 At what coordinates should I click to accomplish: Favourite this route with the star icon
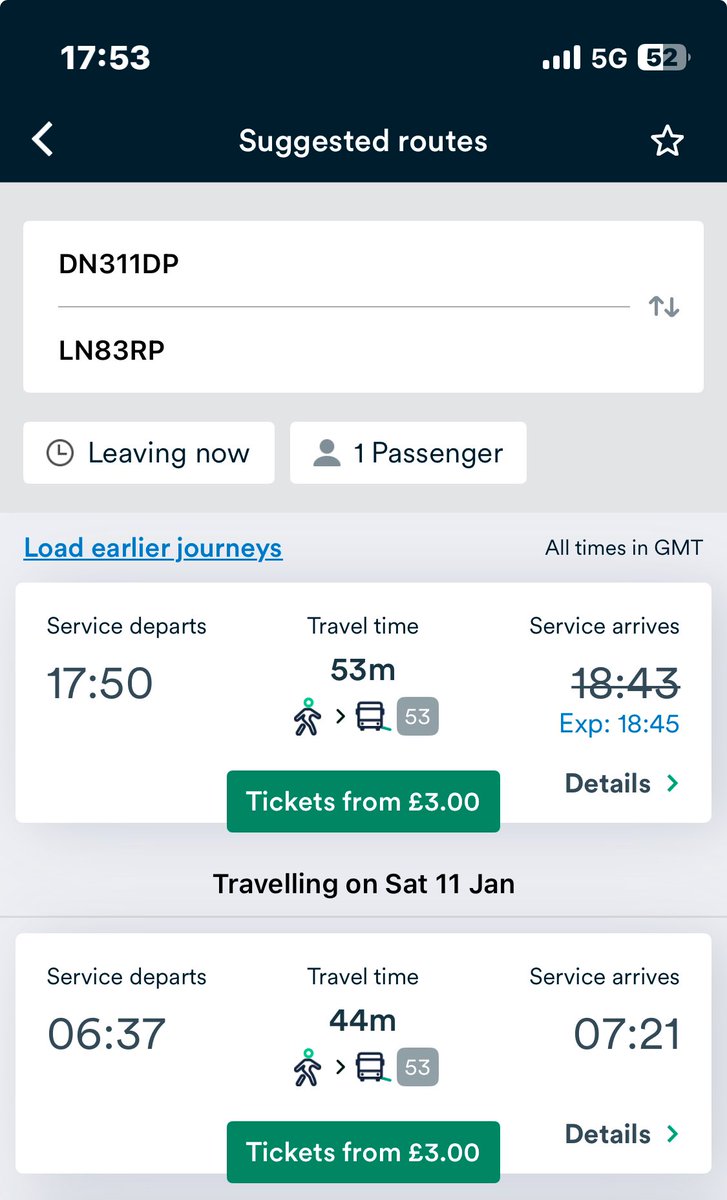click(666, 141)
